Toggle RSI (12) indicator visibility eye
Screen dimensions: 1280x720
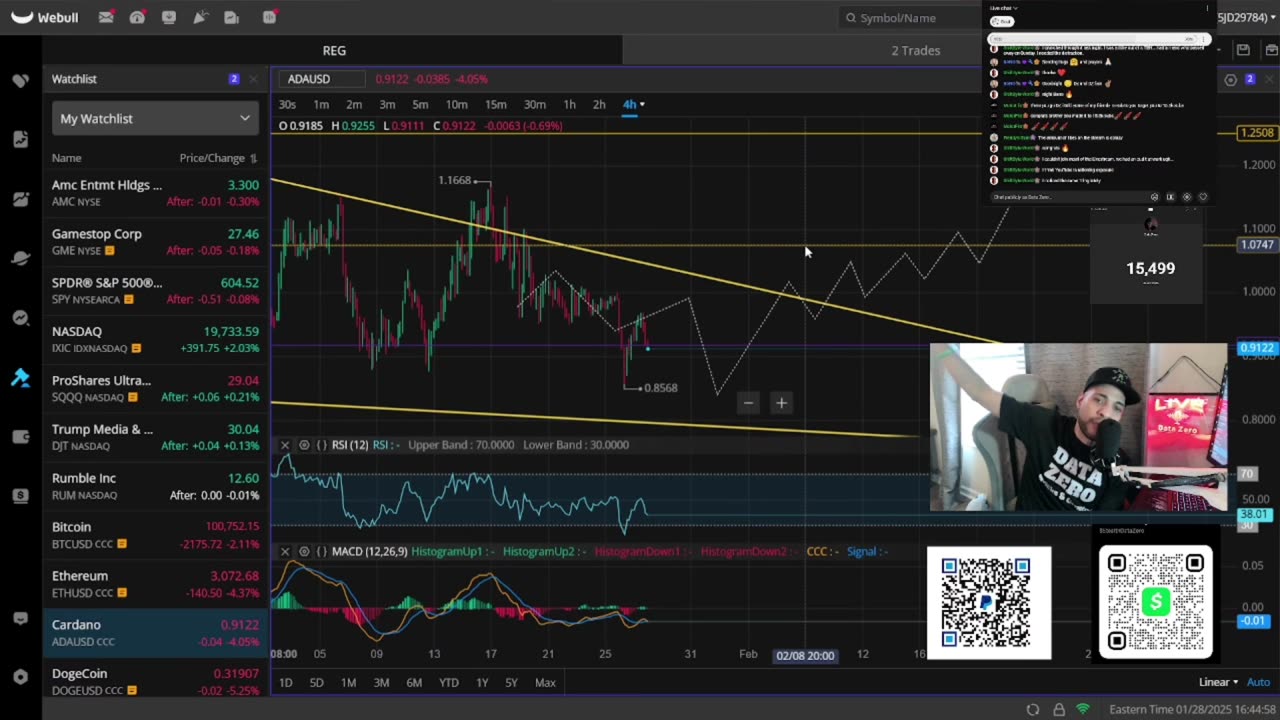click(x=304, y=445)
